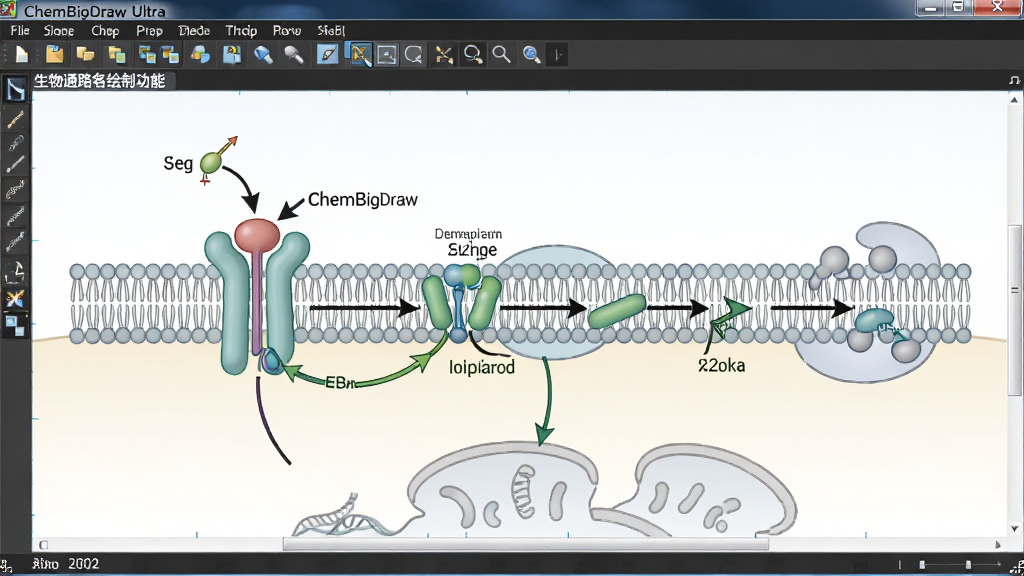The height and width of the screenshot is (576, 1024).
Task: Click the vertical line marker toolbar icon
Action: tap(558, 56)
